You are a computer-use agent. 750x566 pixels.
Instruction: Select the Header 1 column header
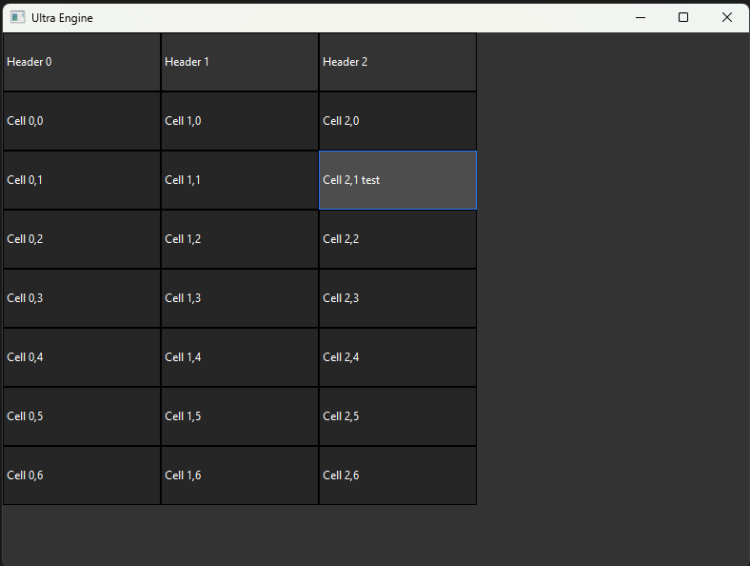tap(239, 62)
